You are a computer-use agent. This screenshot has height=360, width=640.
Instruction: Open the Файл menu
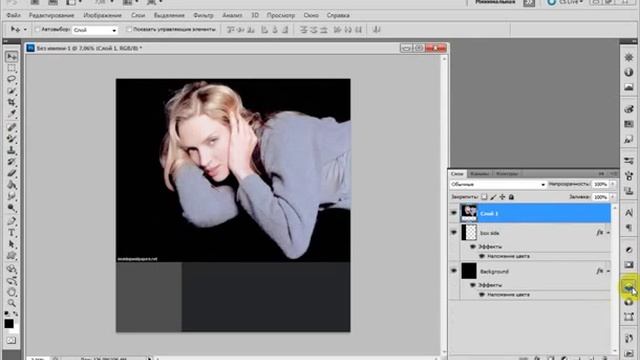pos(13,15)
